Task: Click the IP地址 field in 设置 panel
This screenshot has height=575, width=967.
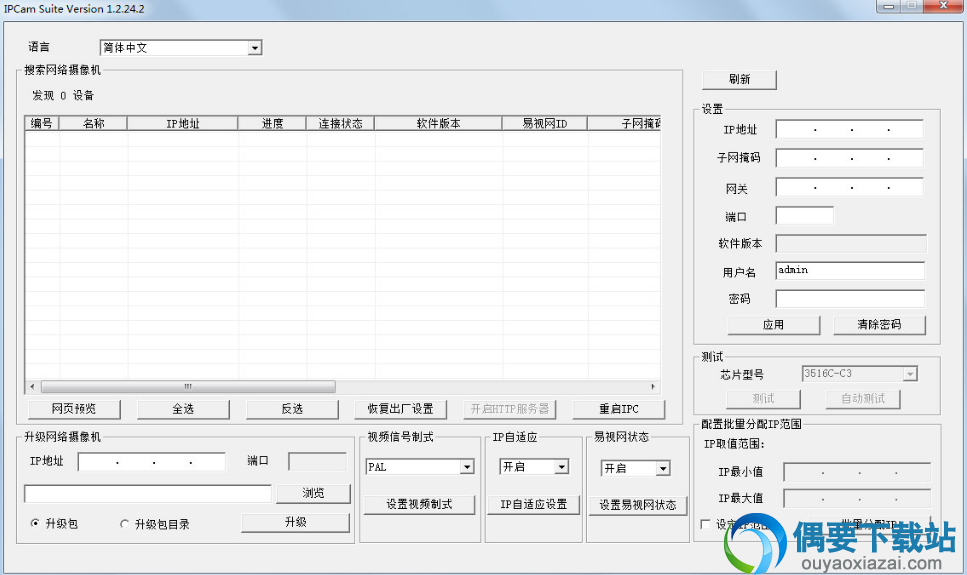Action: 849,130
